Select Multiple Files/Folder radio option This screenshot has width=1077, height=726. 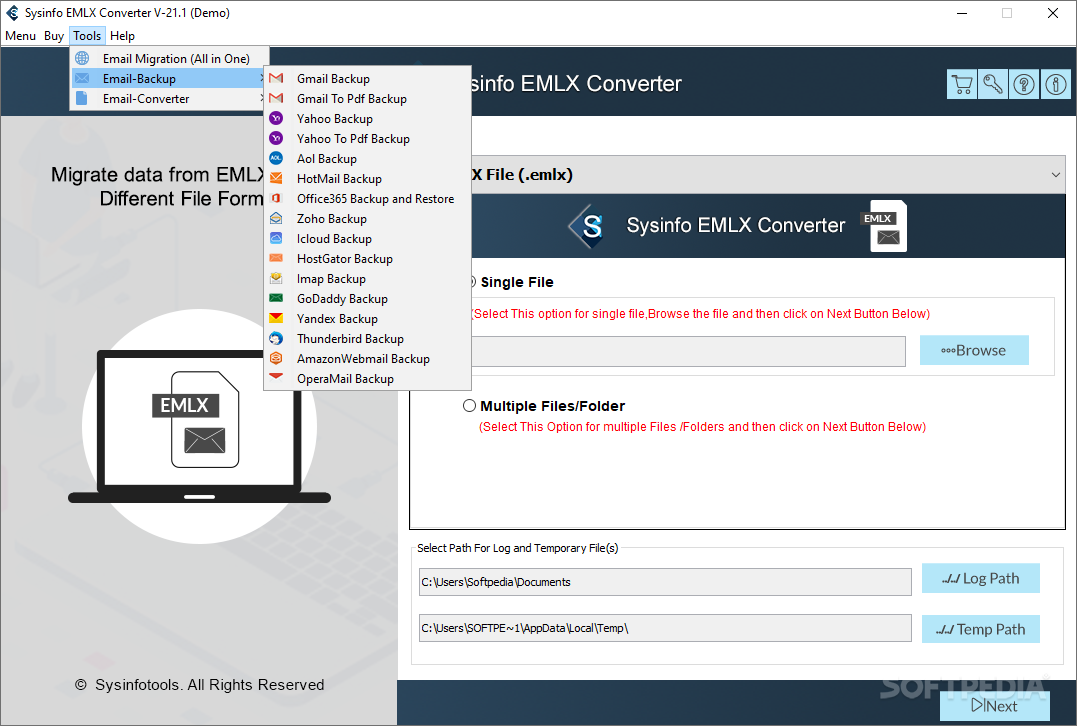point(469,405)
